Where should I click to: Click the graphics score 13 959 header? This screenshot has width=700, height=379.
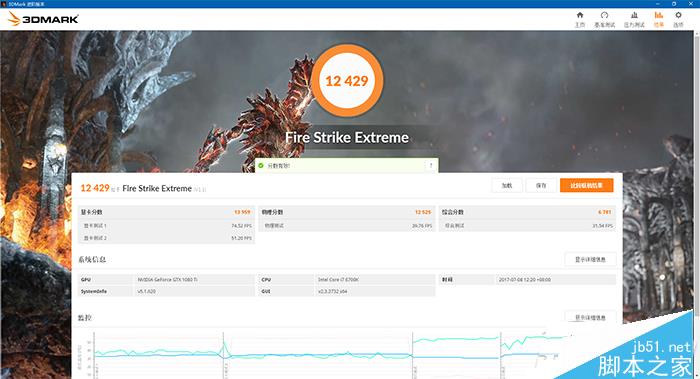pos(166,212)
